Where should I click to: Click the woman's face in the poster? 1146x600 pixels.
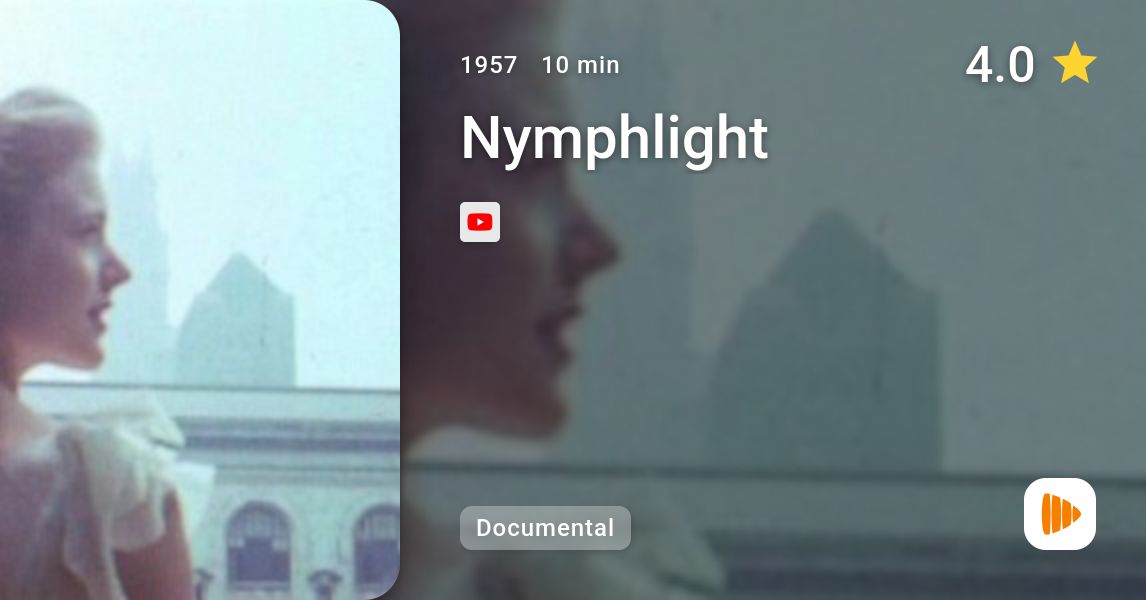pos(80,278)
